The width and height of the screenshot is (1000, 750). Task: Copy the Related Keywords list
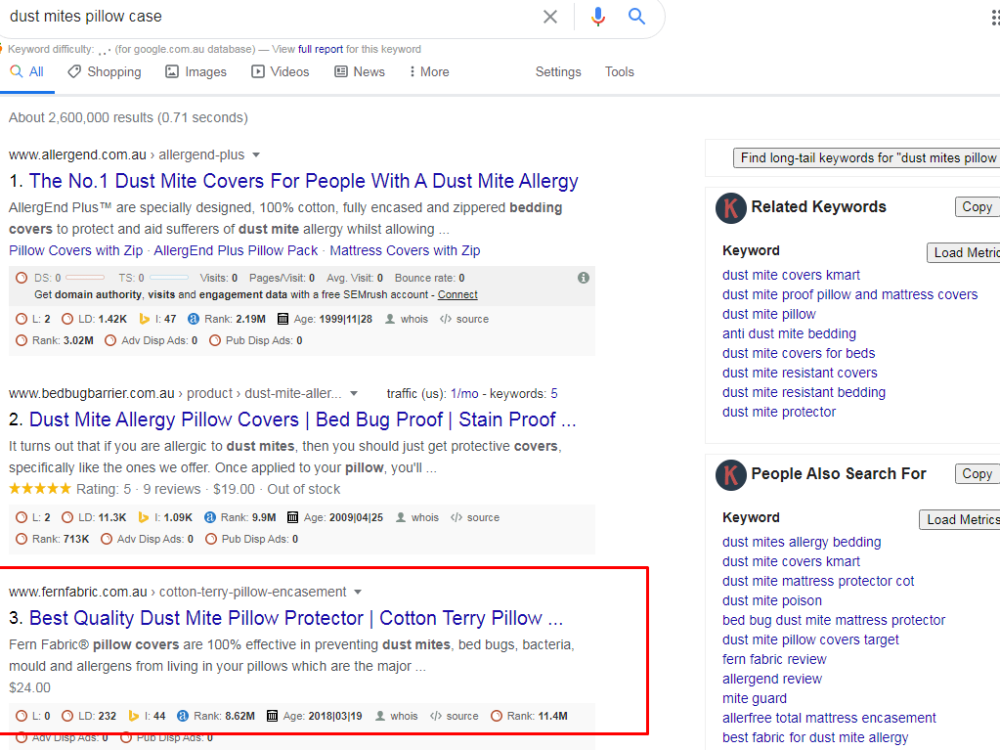[x=977, y=207]
